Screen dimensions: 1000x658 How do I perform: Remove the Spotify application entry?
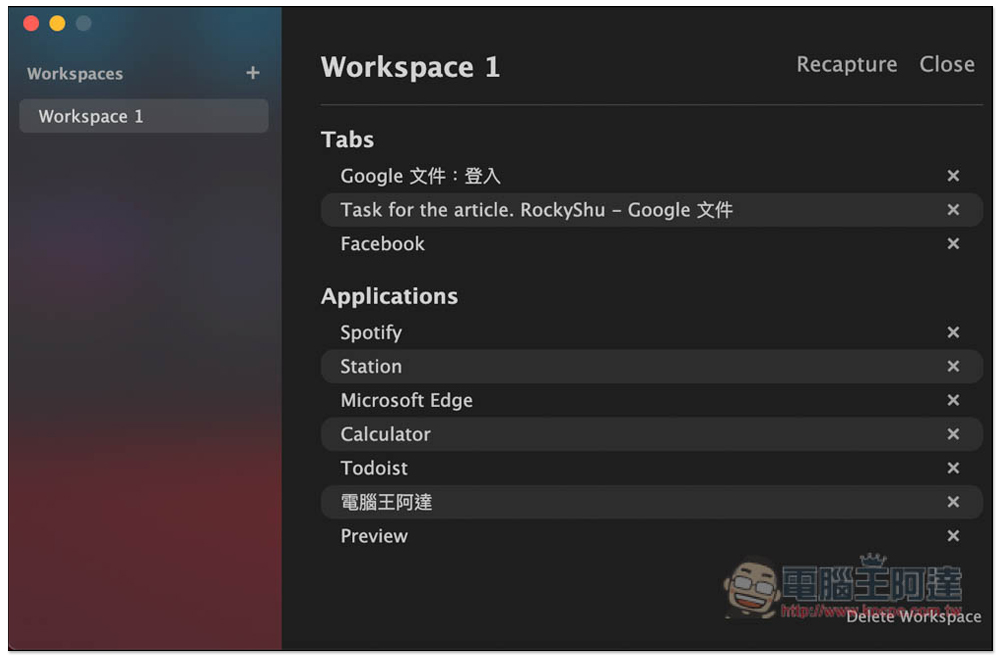click(x=953, y=333)
